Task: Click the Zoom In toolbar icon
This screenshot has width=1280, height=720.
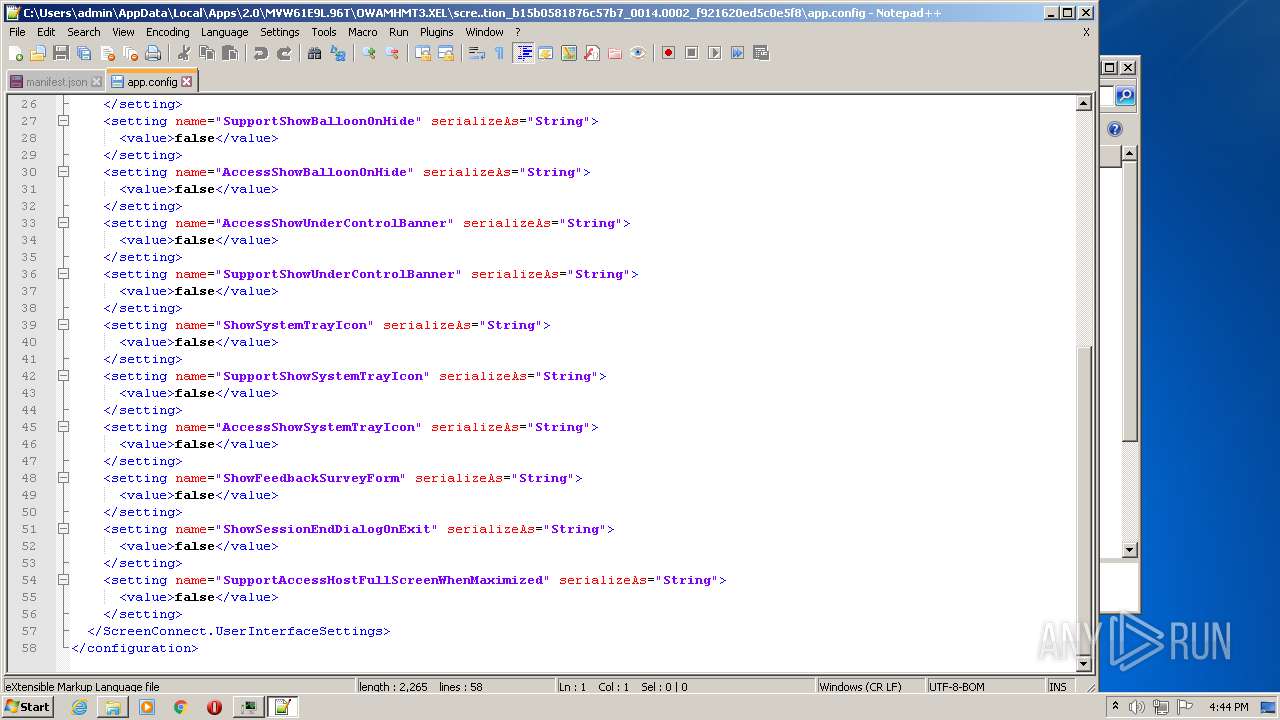Action: pyautogui.click(x=369, y=53)
